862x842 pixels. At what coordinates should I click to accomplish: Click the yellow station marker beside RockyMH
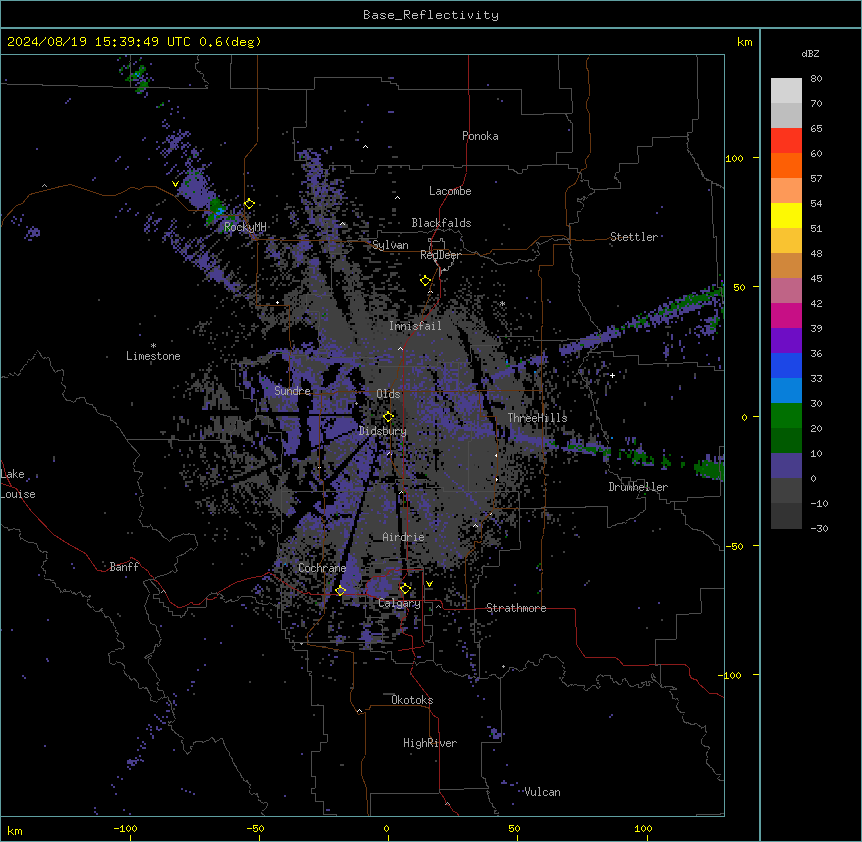point(250,204)
